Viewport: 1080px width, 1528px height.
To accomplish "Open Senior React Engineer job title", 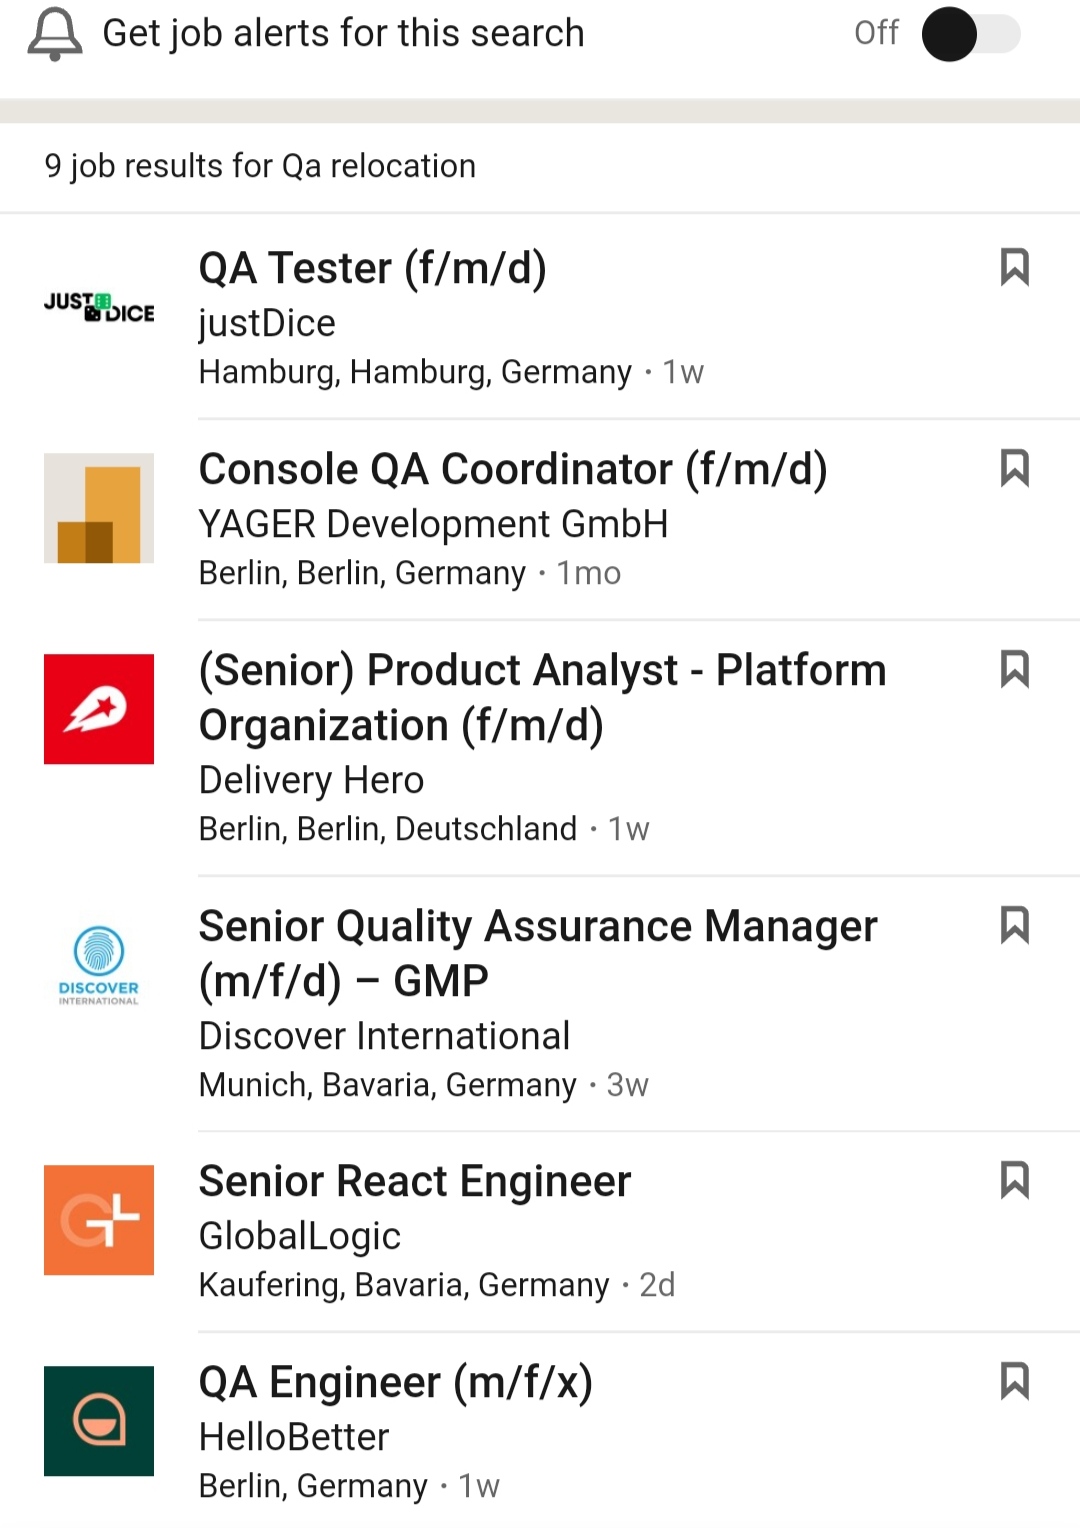I will 415,1181.
